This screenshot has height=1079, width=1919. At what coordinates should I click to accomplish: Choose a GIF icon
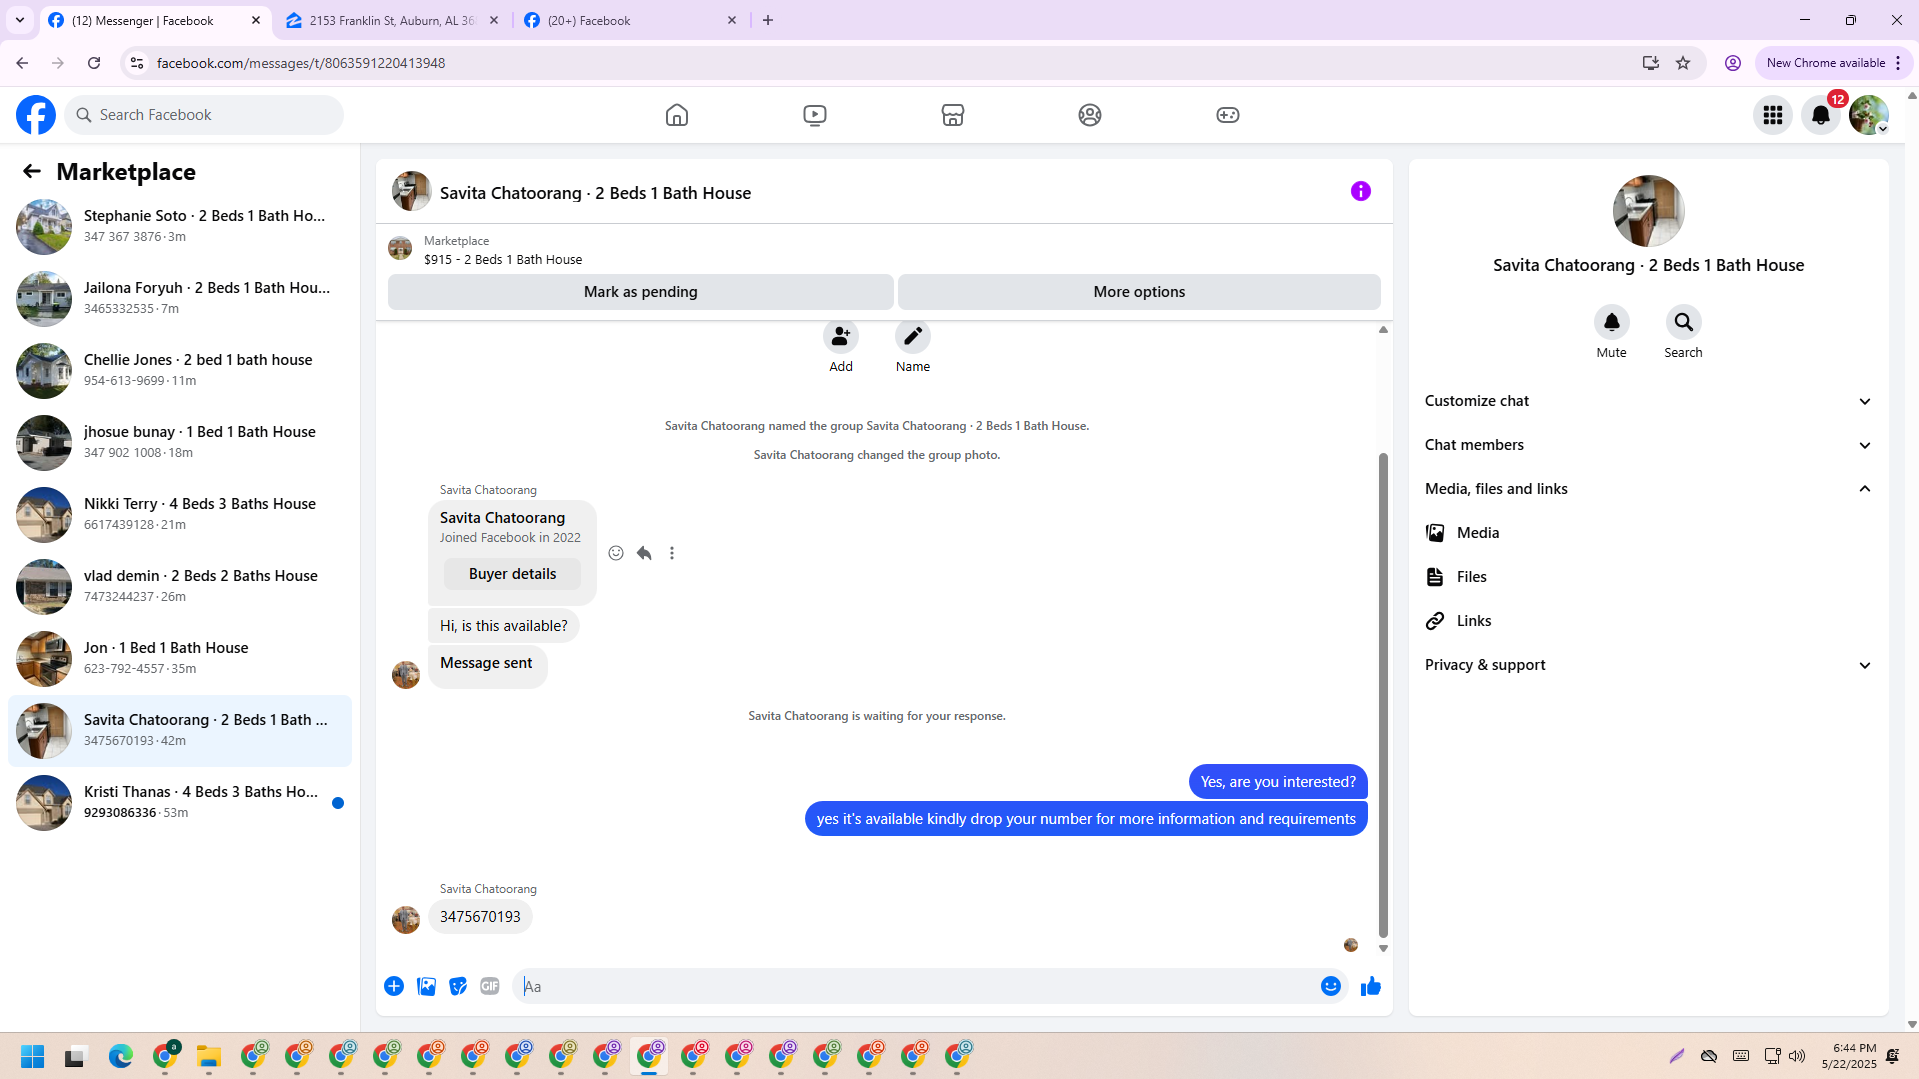pos(490,986)
